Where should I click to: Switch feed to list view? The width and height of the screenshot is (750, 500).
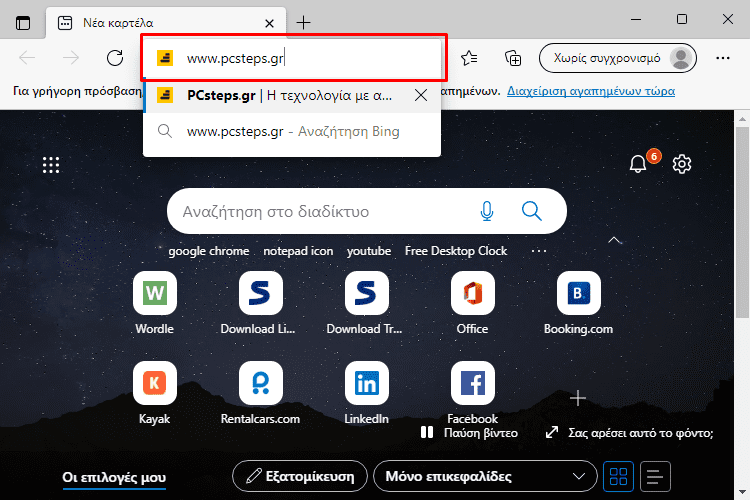(x=655, y=476)
